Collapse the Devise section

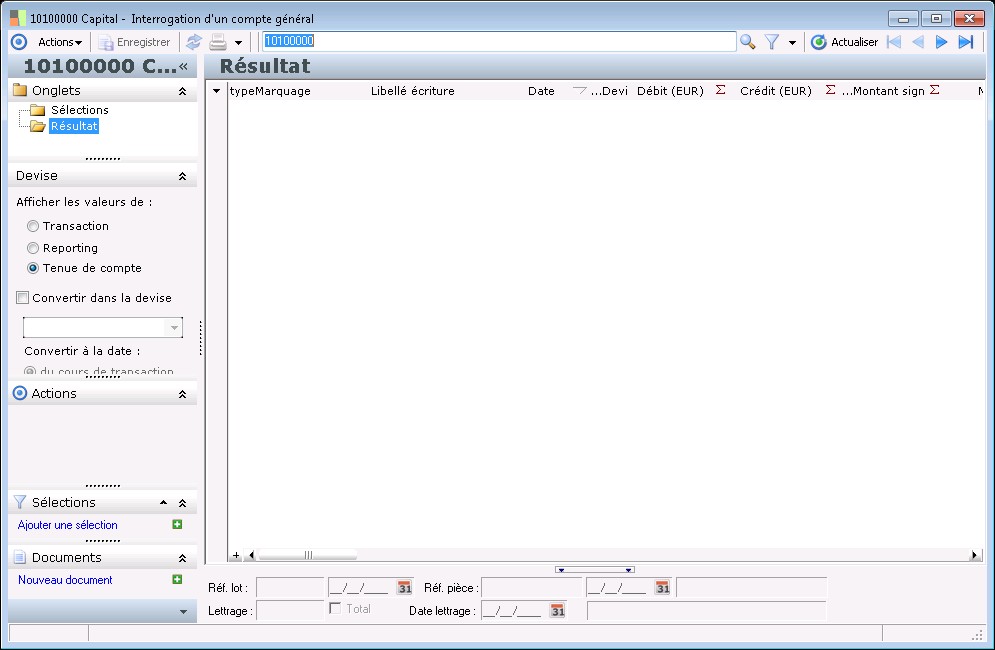pyautogui.click(x=183, y=176)
